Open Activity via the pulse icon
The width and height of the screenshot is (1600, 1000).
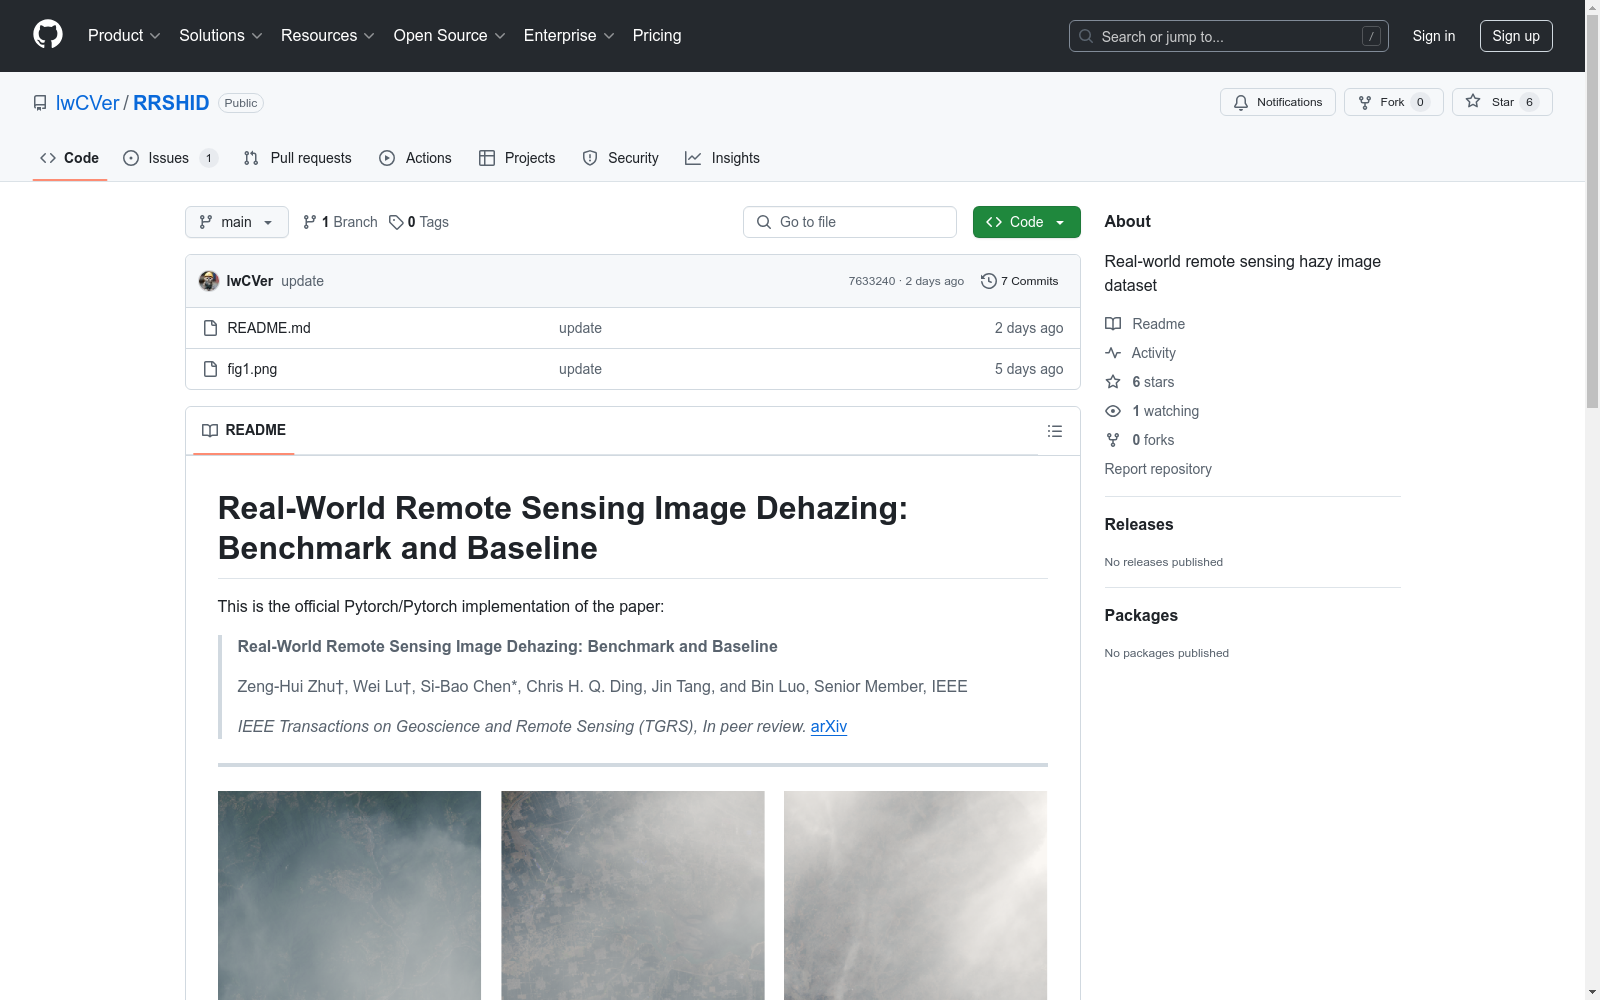click(1112, 352)
